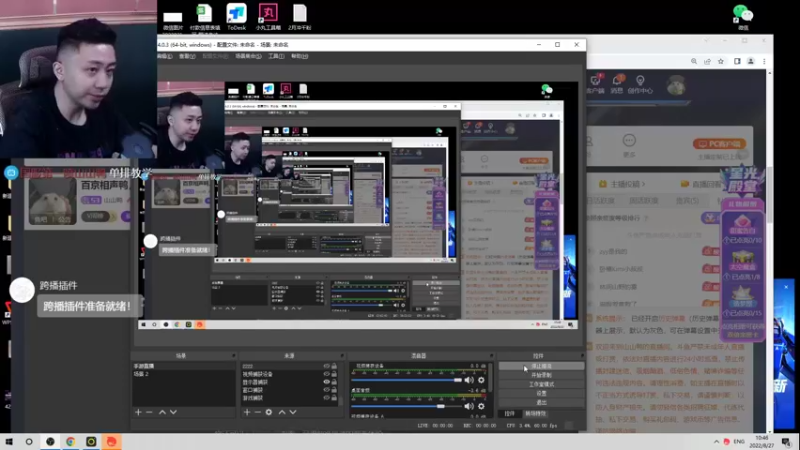Open 场景集合 menu in OBS
The height and width of the screenshot is (450, 800).
pyautogui.click(x=248, y=56)
